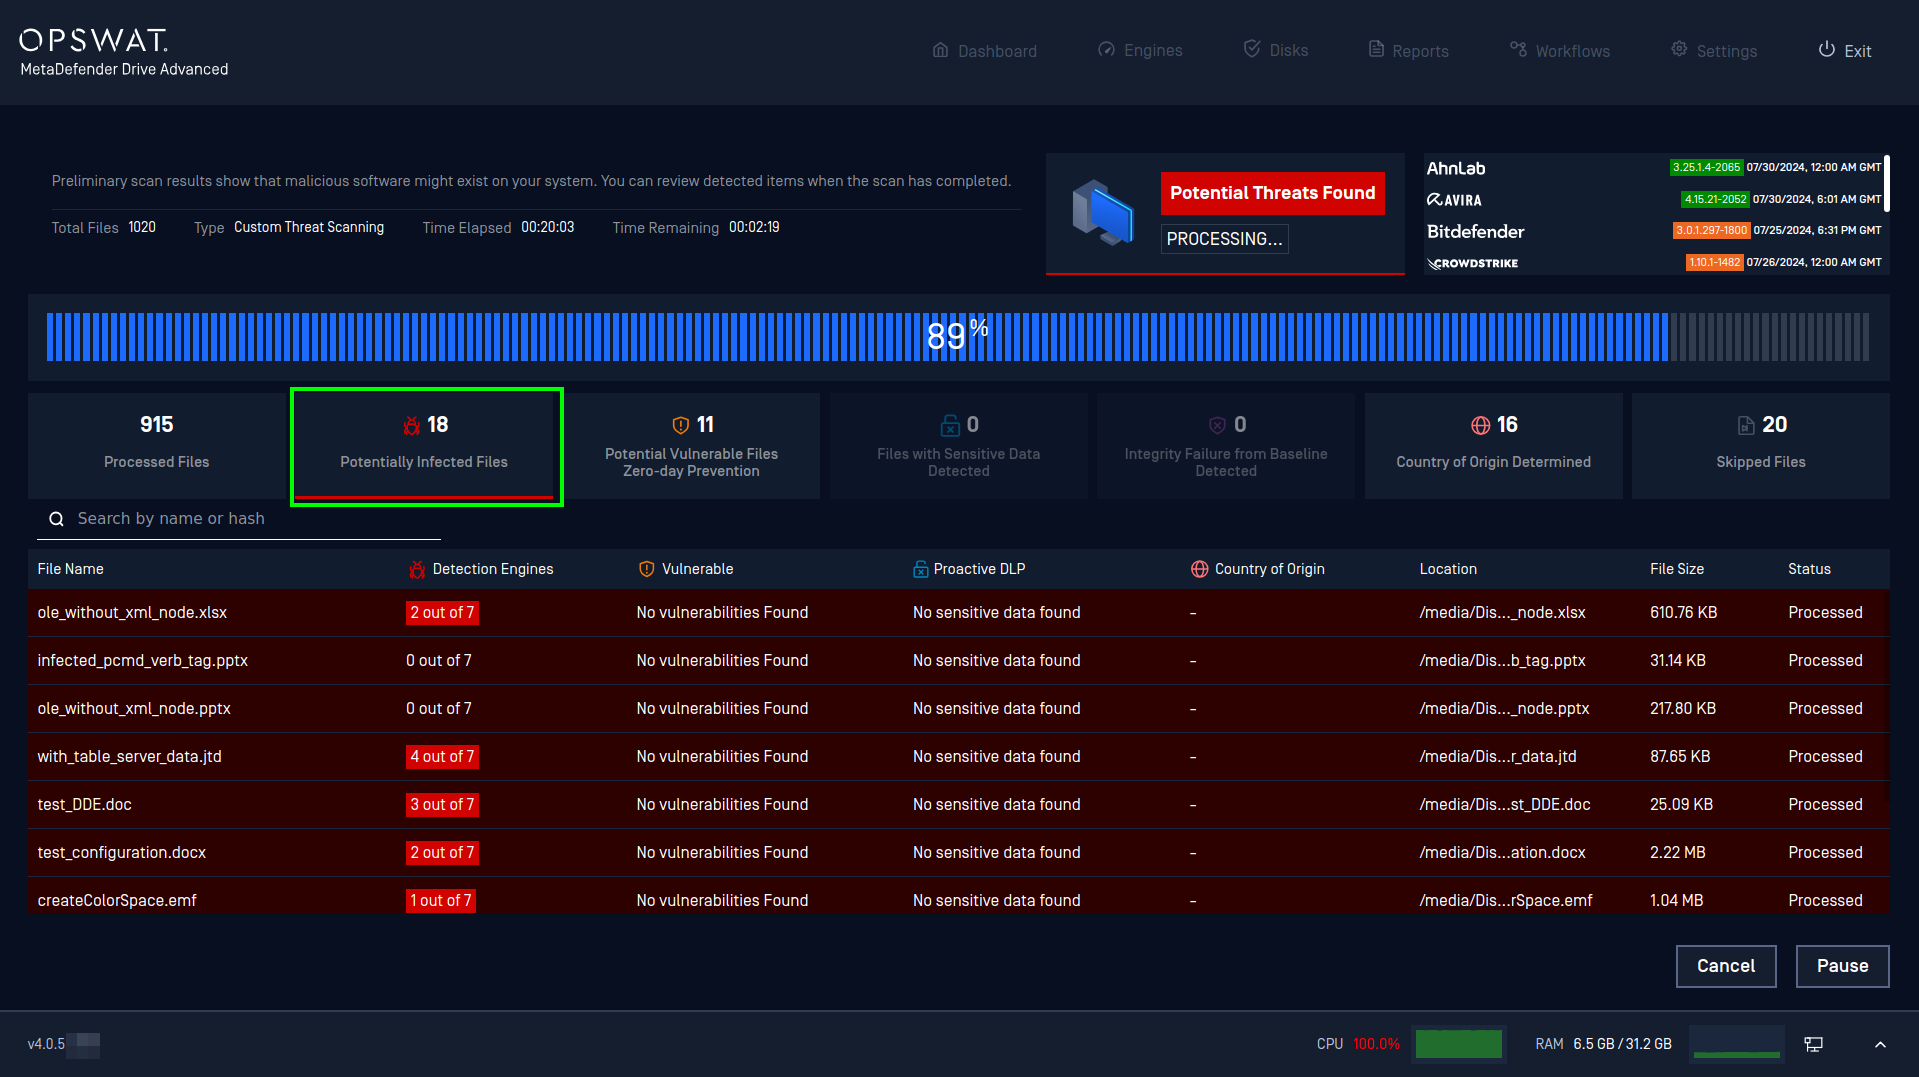Viewport: 1919px width, 1077px height.
Task: Select the Potentially Infected Files tab
Action: (424, 445)
